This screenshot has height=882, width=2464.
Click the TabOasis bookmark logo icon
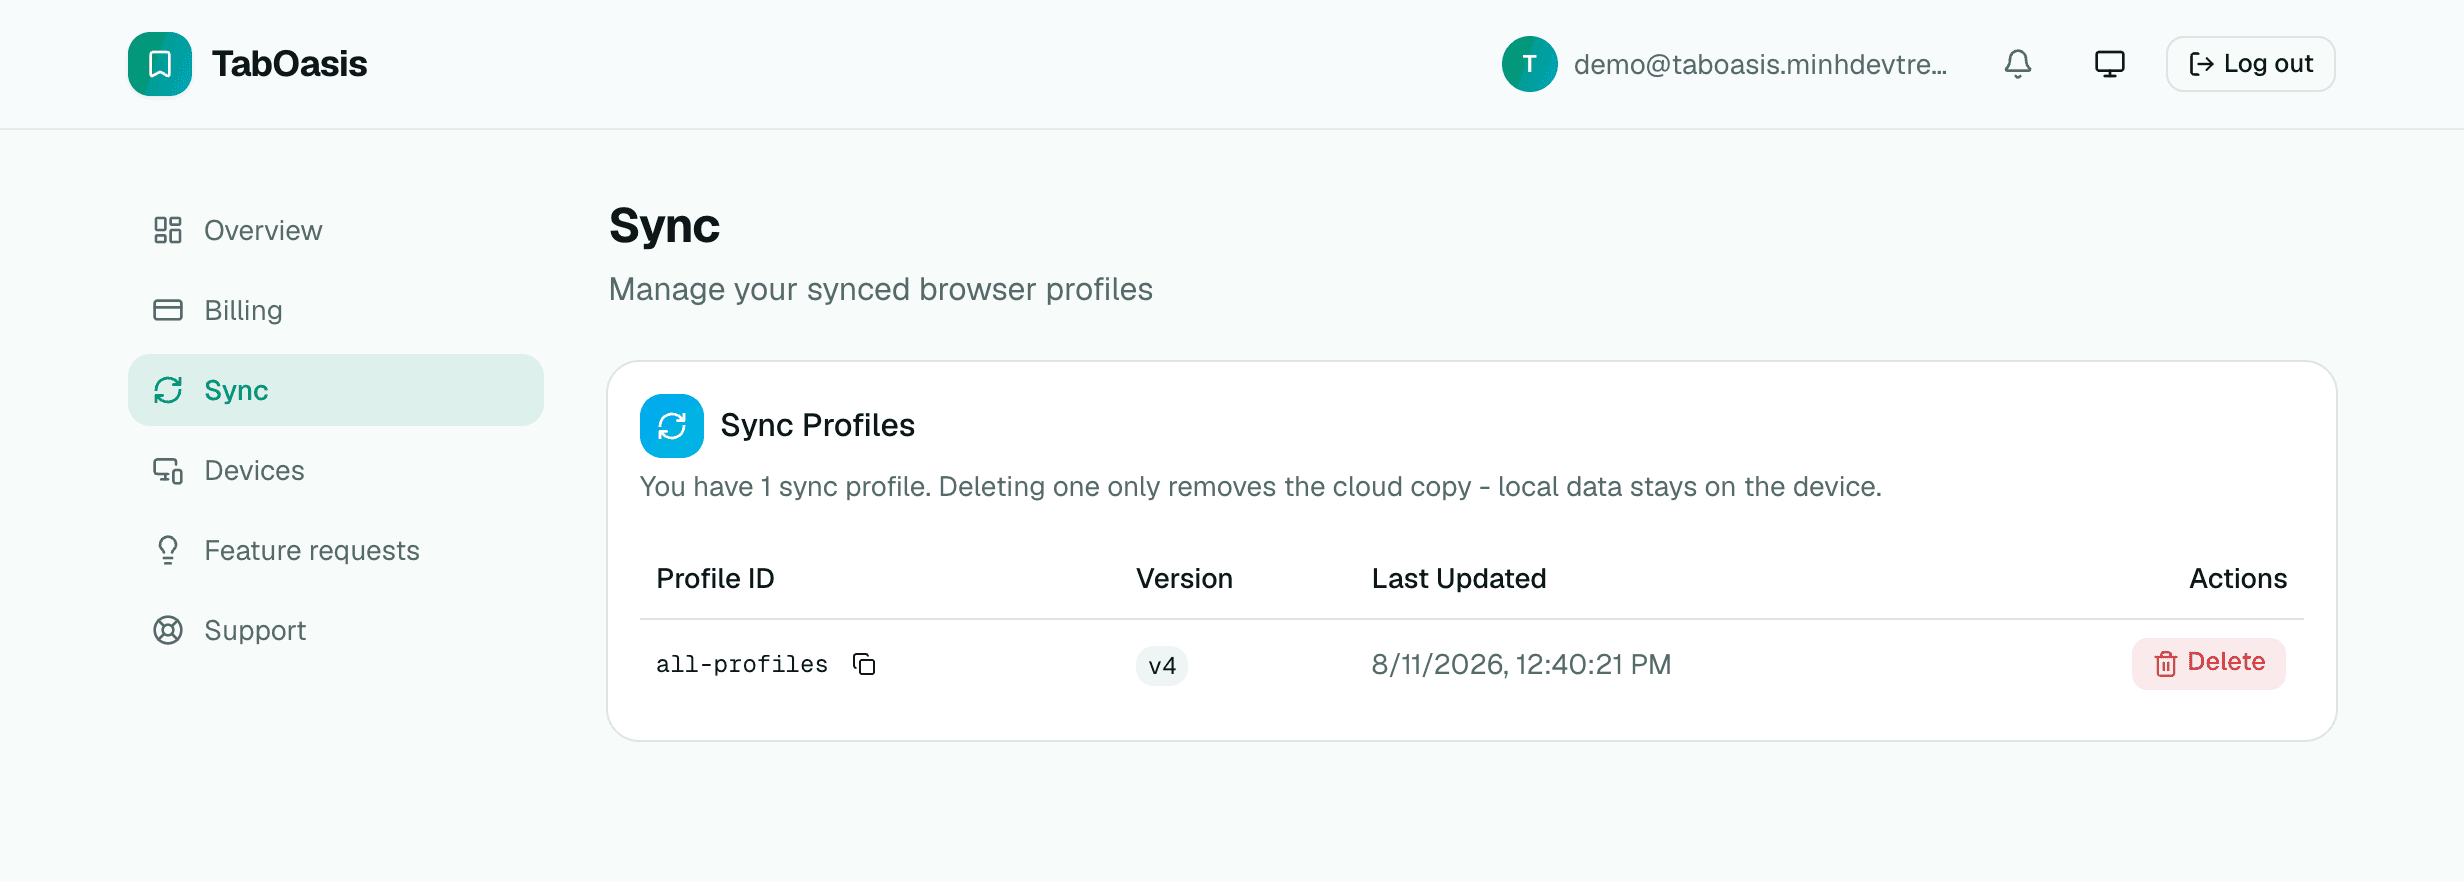[160, 64]
